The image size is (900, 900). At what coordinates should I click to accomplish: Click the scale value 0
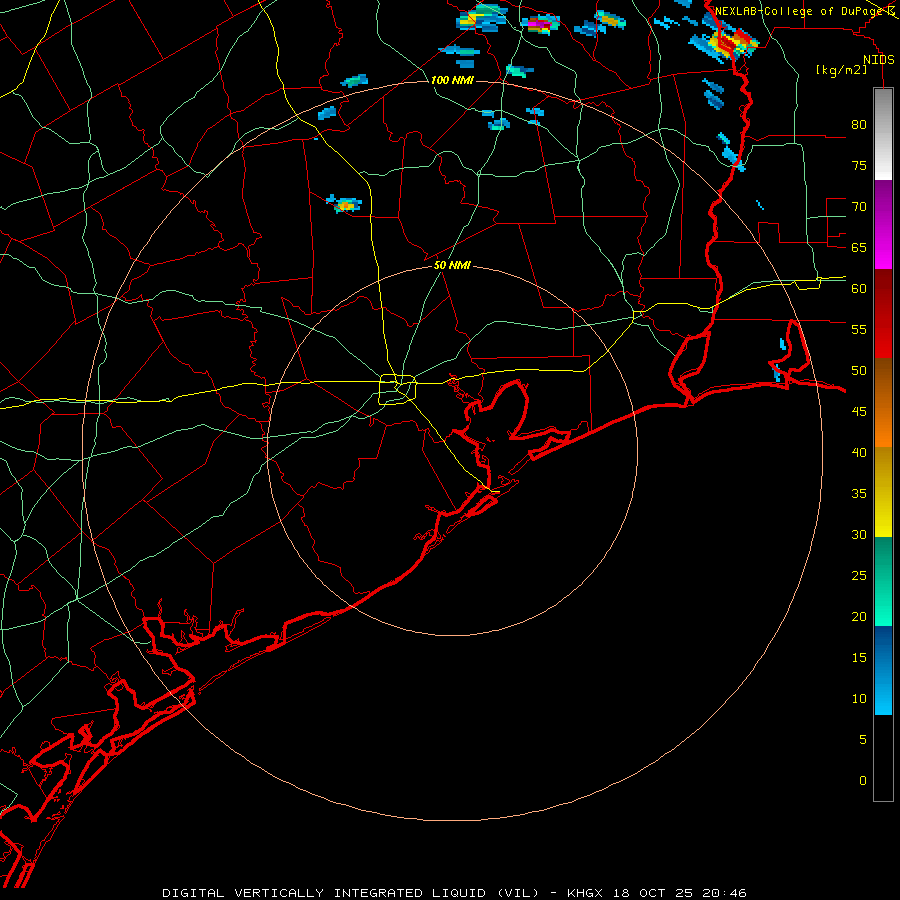tap(863, 781)
